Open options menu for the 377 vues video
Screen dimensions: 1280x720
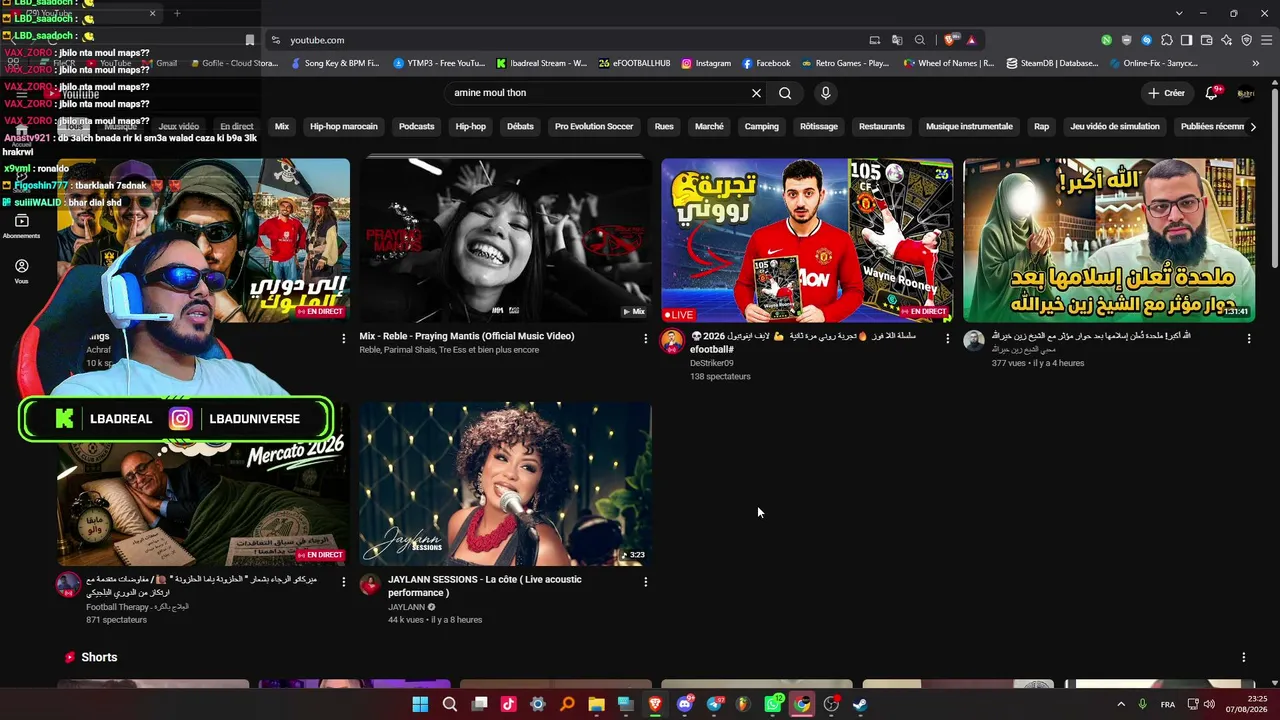point(1248,339)
